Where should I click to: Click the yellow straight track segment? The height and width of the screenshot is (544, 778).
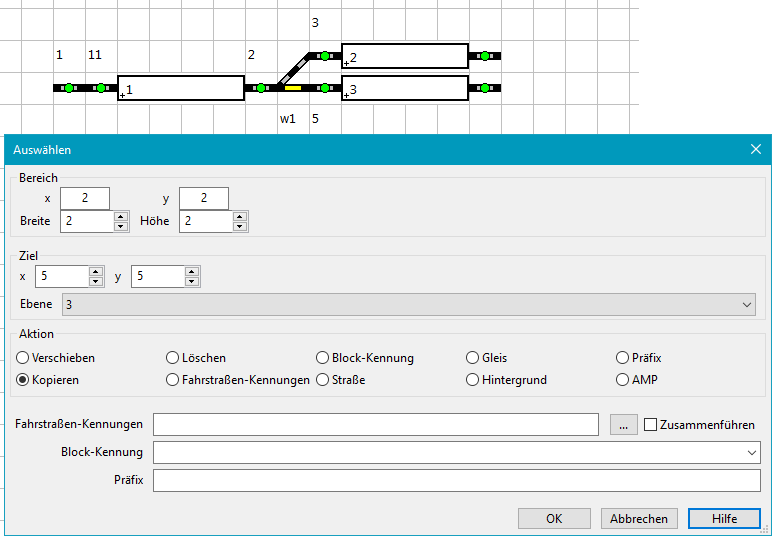pos(293,88)
